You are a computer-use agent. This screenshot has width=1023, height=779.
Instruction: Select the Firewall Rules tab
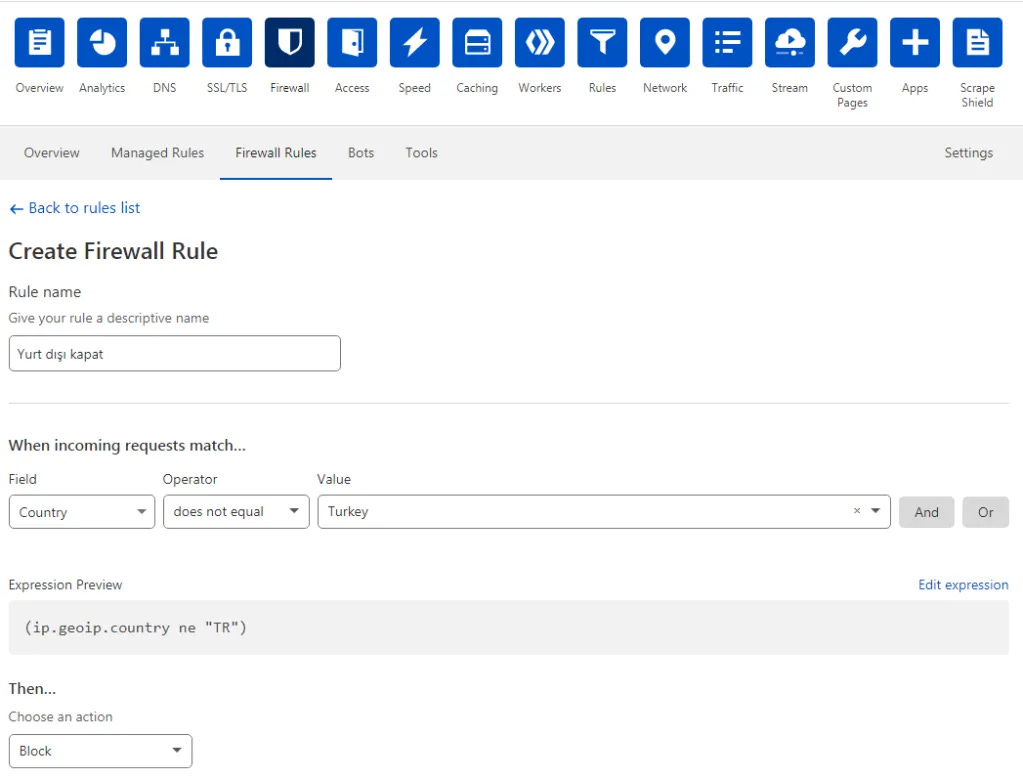[x=276, y=153]
